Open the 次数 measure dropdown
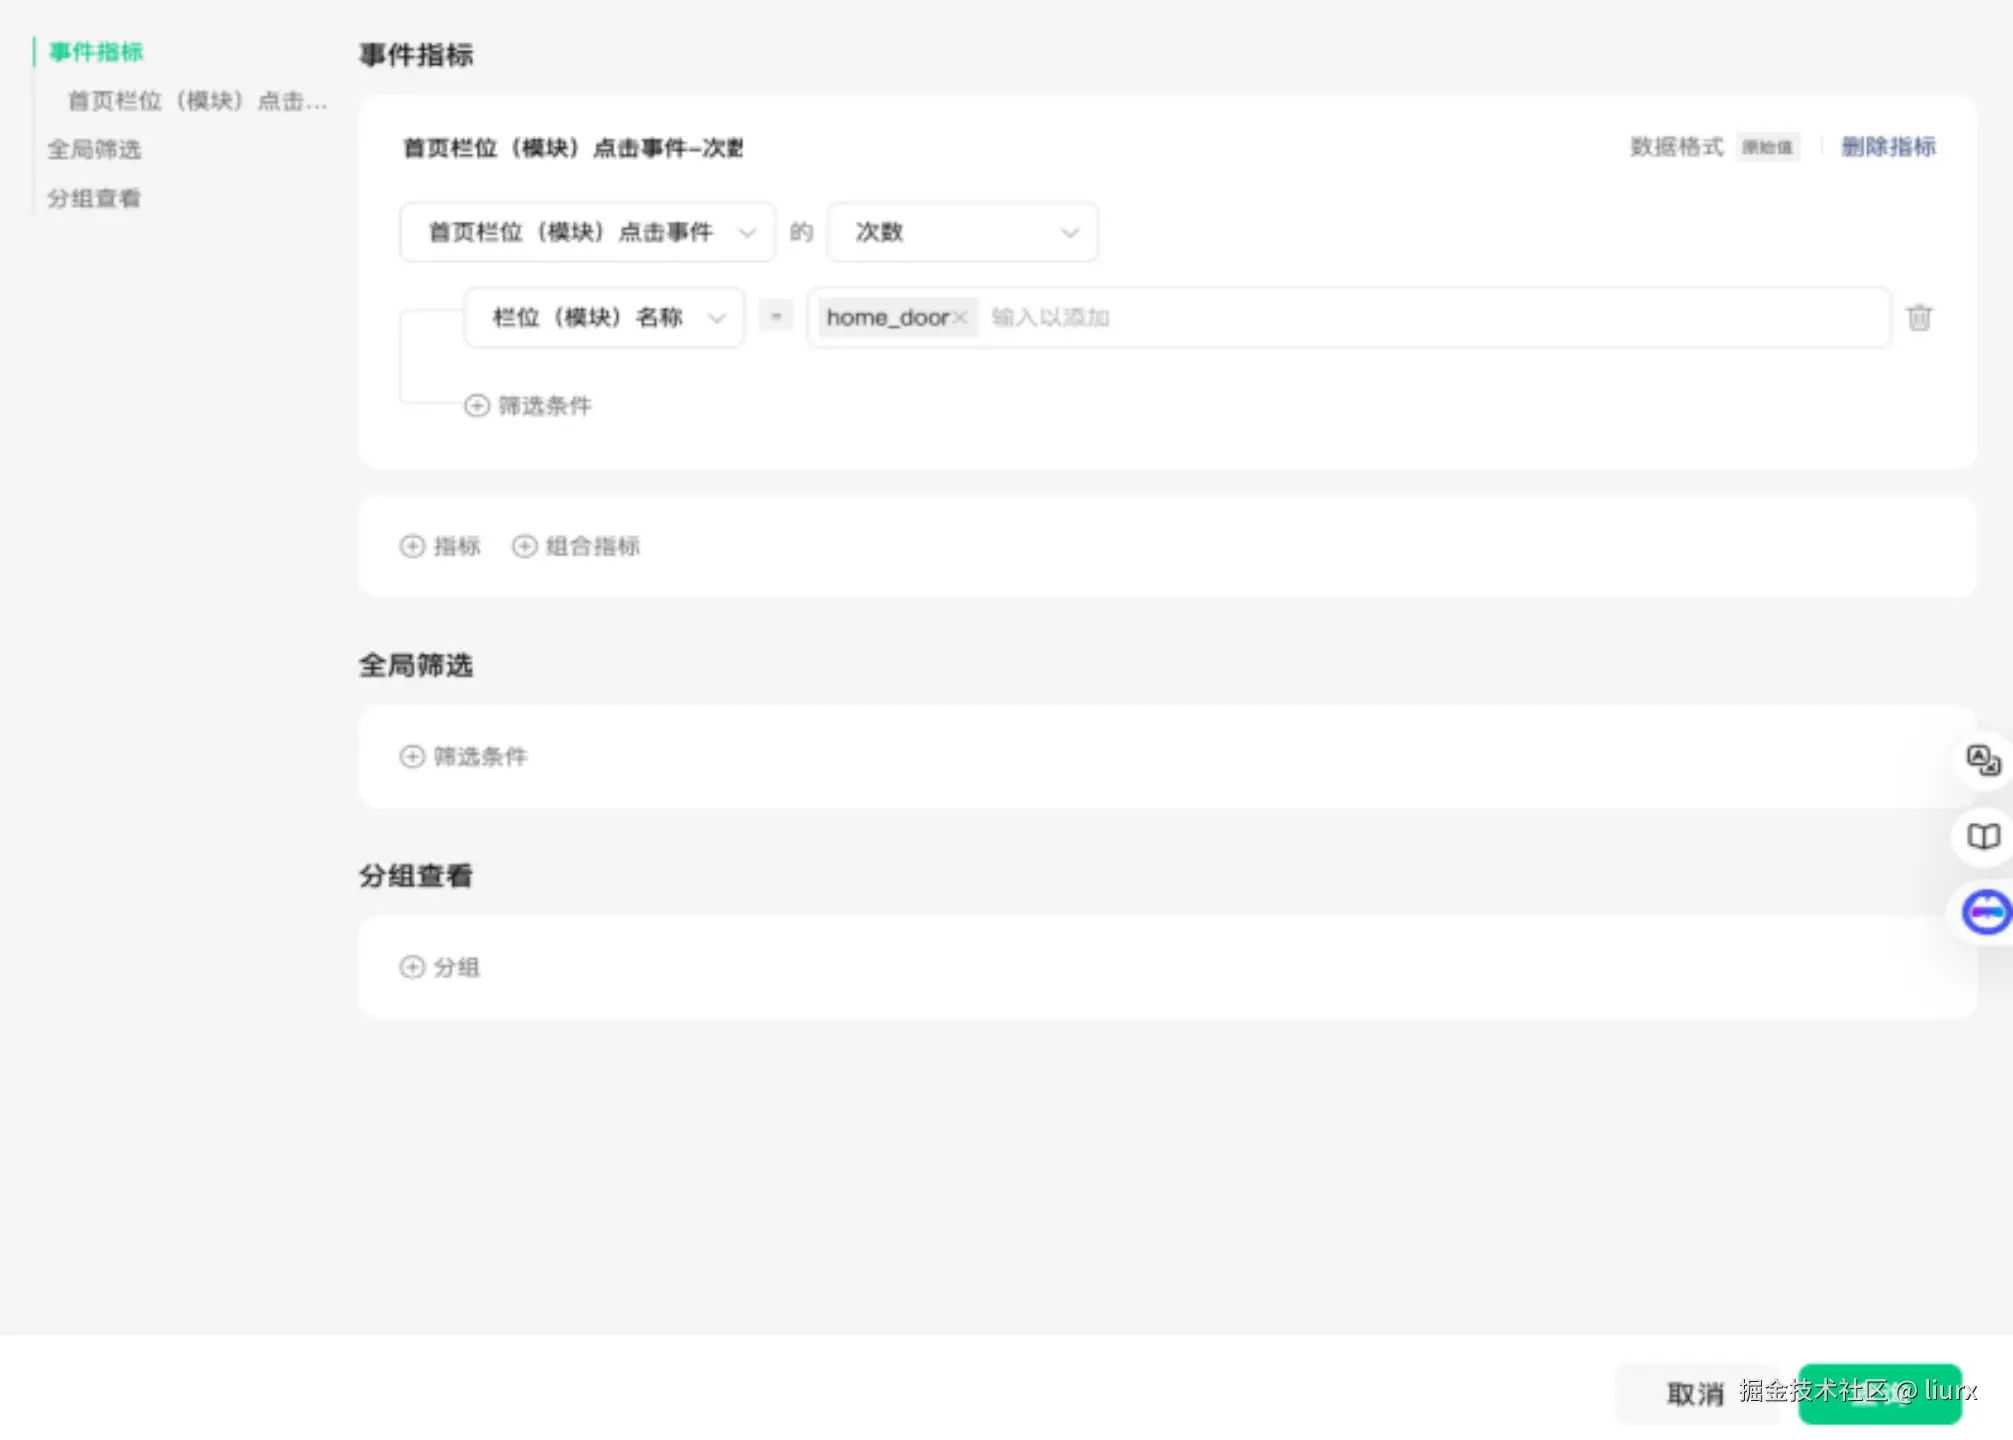2013x1440 pixels. [x=962, y=232]
